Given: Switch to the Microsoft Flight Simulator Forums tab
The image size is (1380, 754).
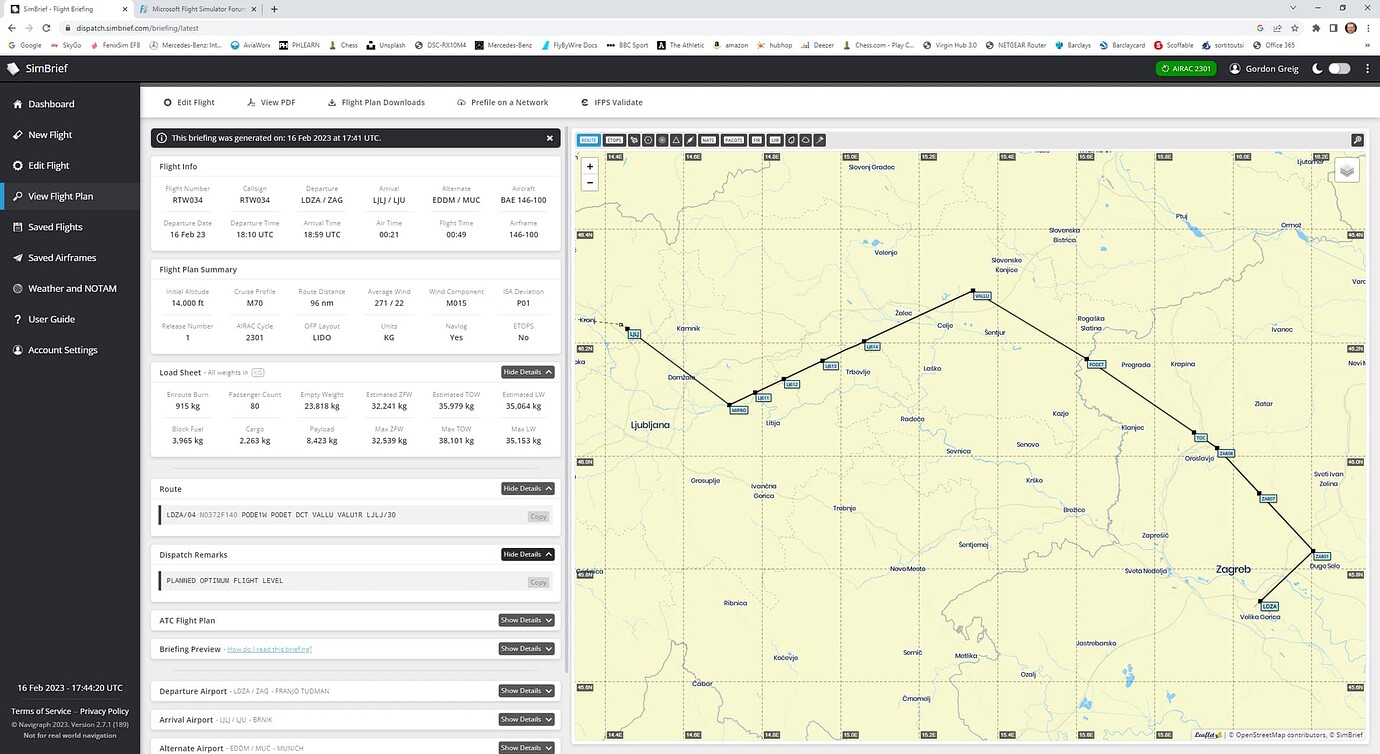Looking at the screenshot, I should pyautogui.click(x=196, y=8).
